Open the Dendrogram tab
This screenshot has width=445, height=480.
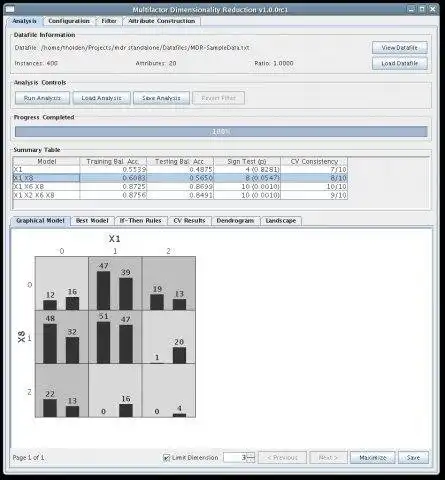coord(235,221)
